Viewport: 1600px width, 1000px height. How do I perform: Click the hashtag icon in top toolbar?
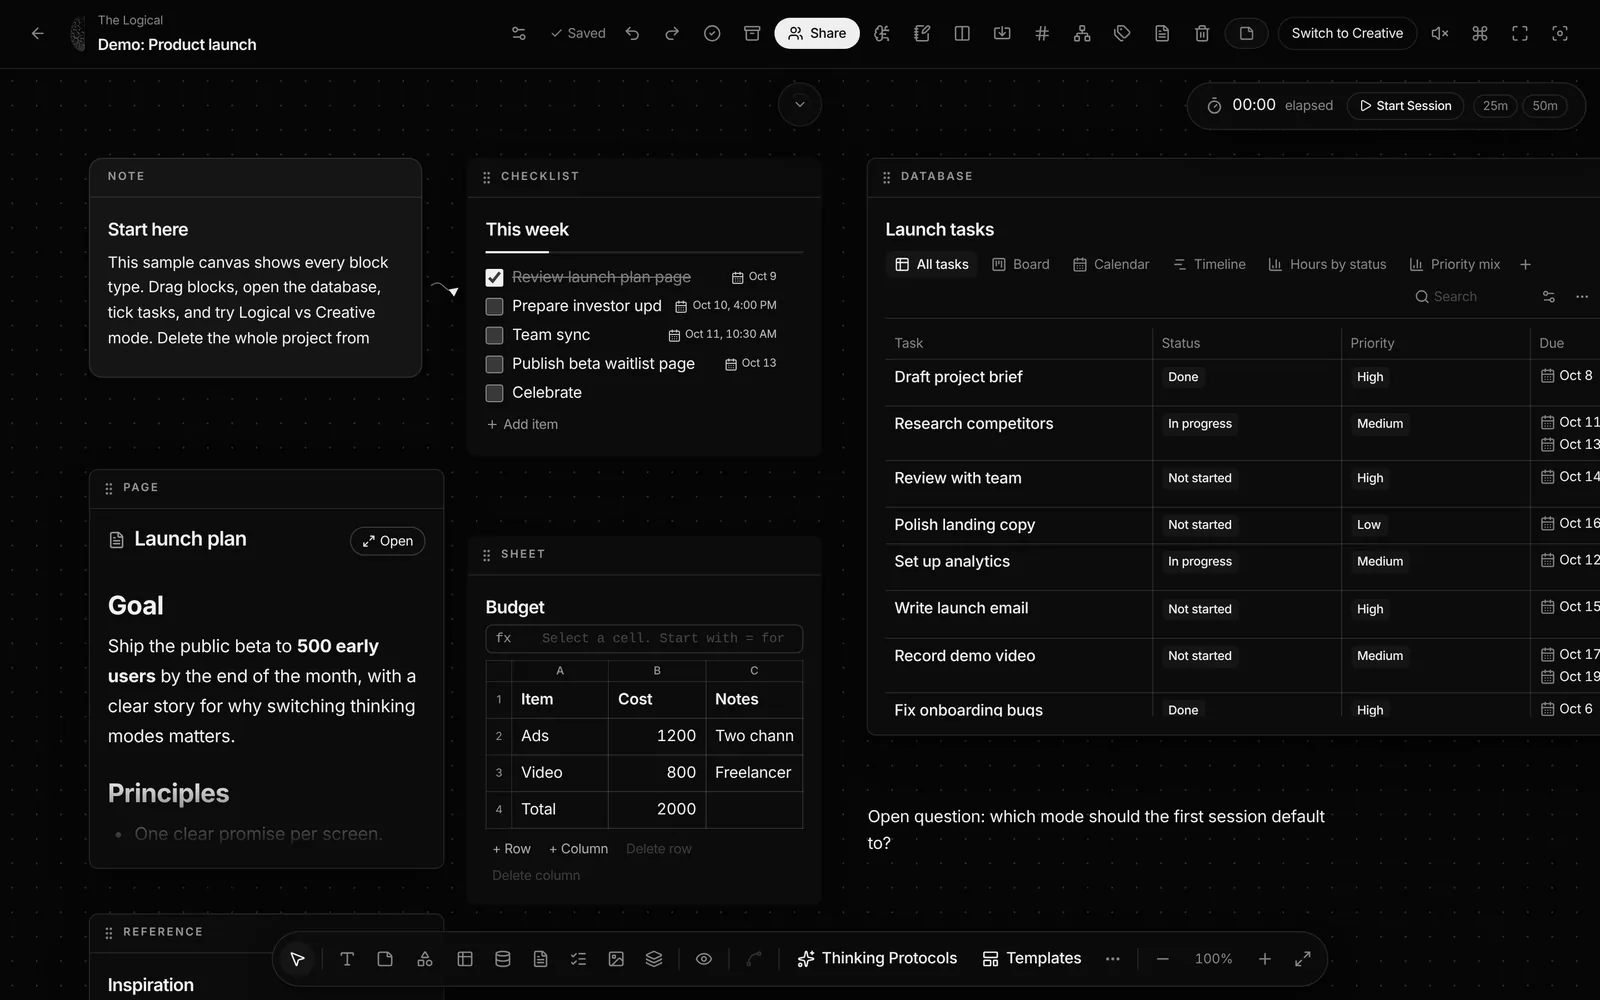tap(1042, 33)
